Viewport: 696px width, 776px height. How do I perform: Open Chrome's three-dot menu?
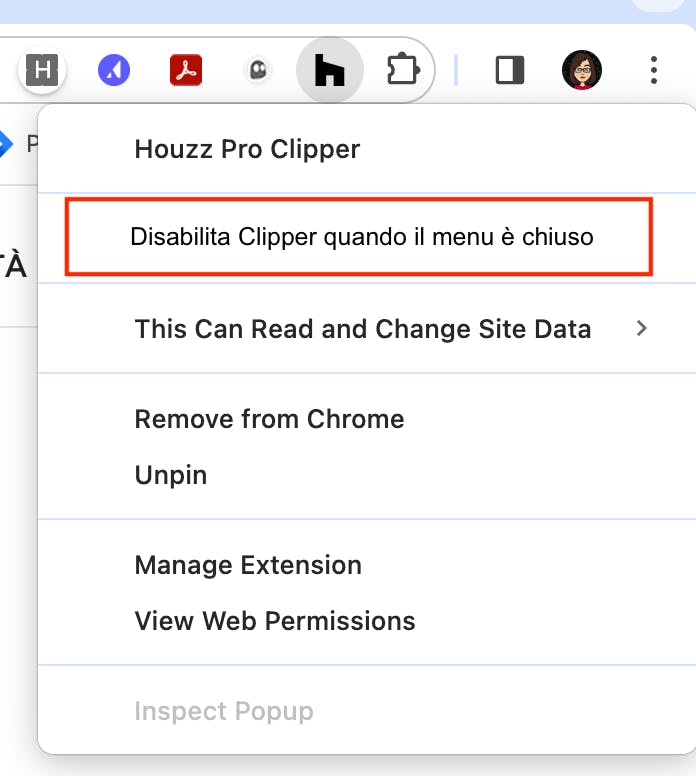pos(654,70)
